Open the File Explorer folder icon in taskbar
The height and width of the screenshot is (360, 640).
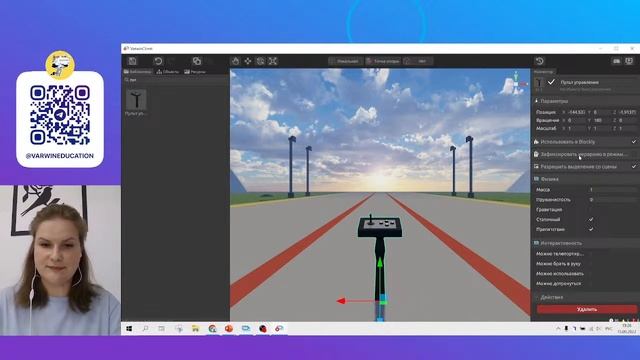[196, 329]
